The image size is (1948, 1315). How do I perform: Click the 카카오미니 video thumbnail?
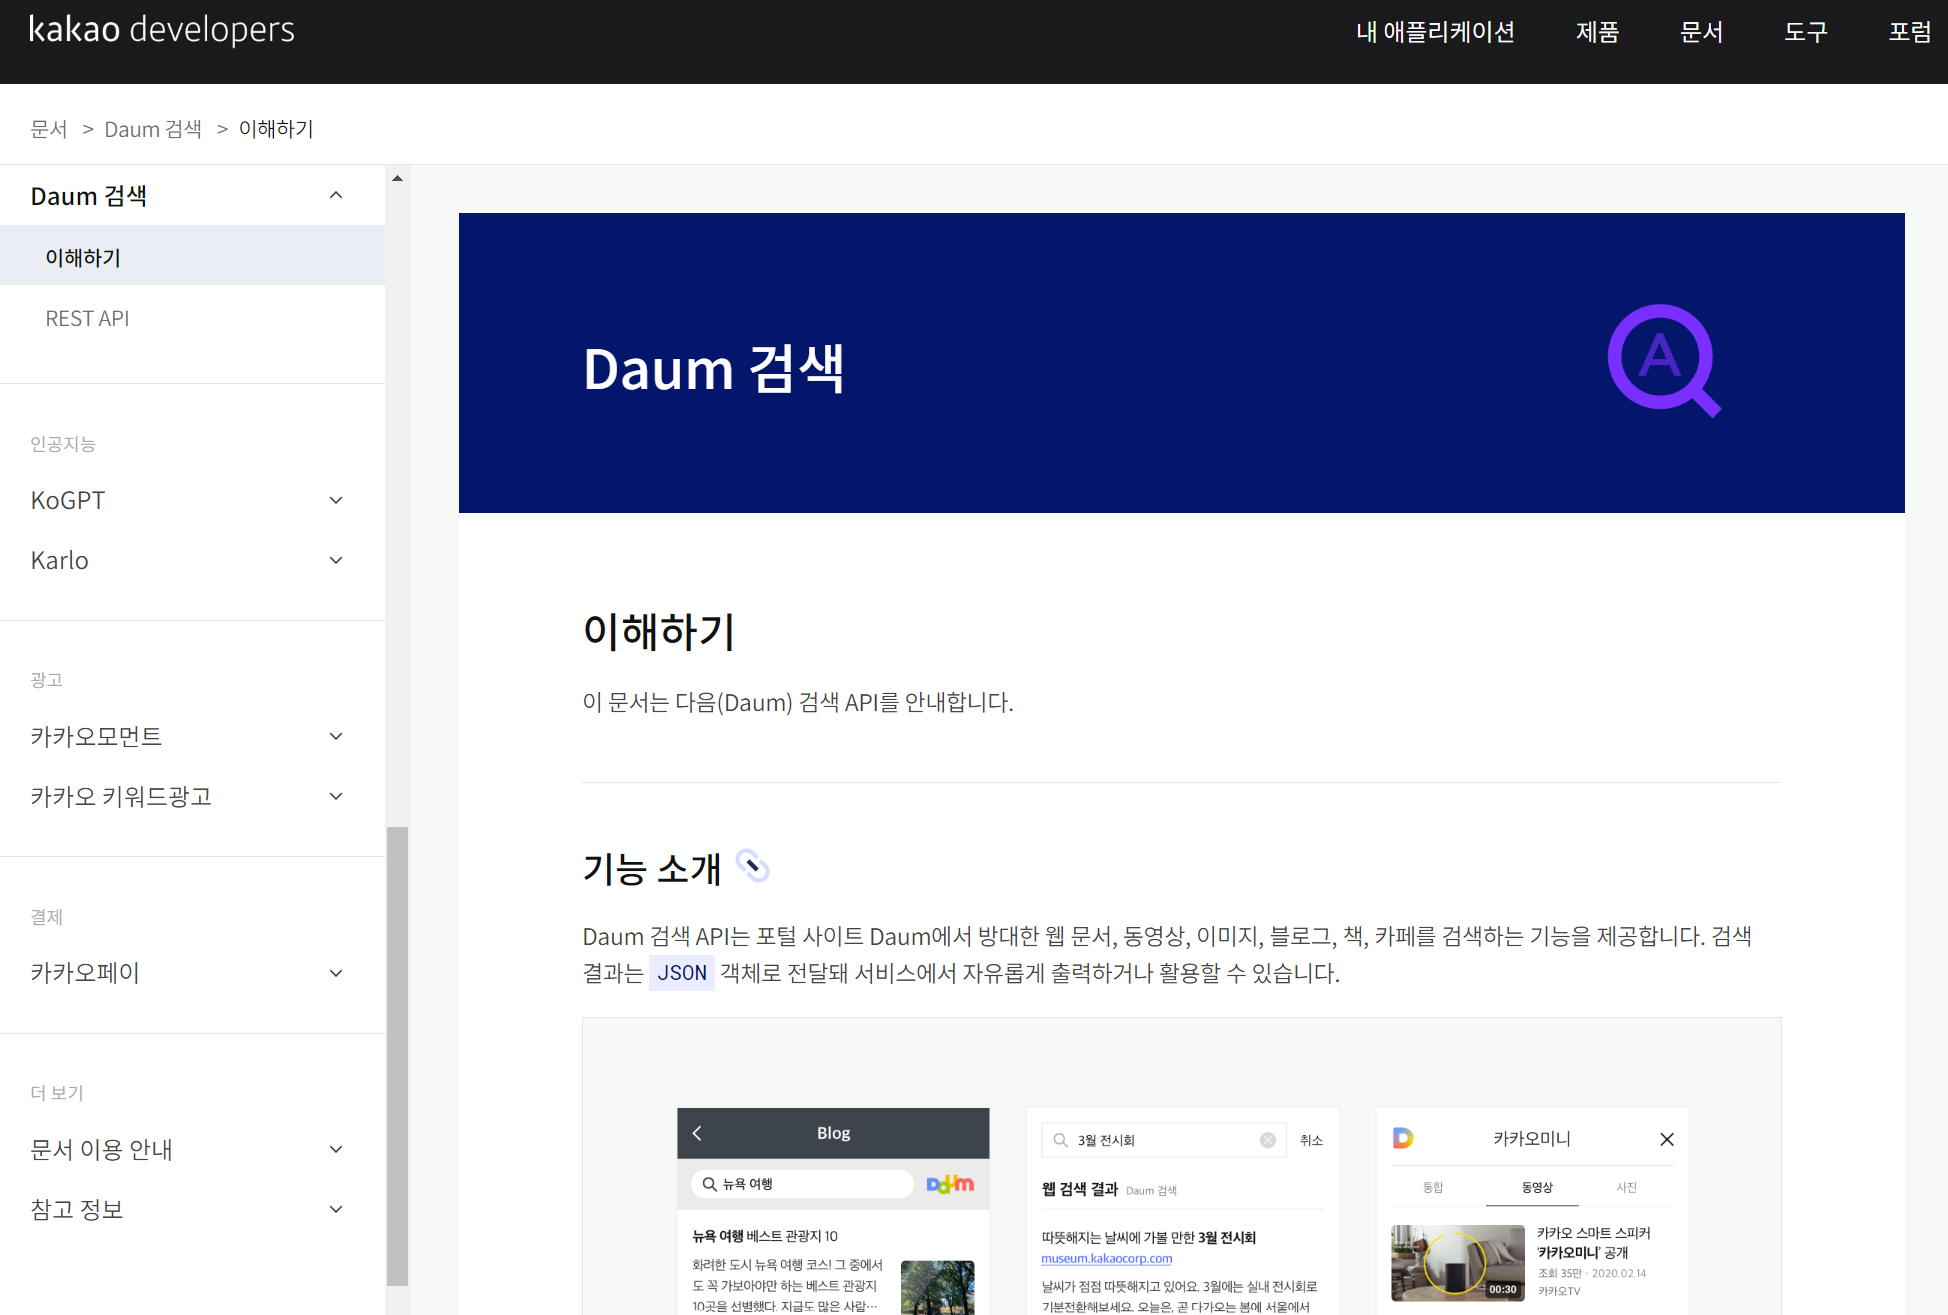pos(1457,1262)
